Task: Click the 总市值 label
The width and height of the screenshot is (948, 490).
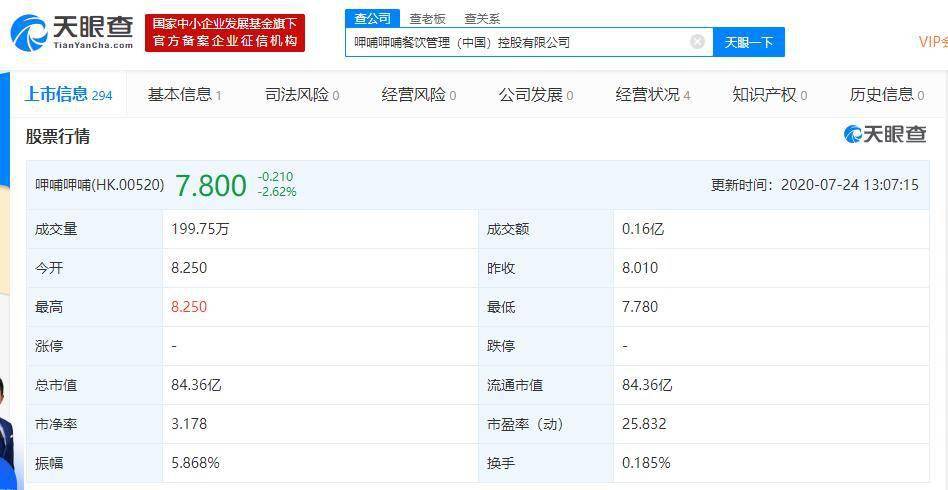Action: 56,385
